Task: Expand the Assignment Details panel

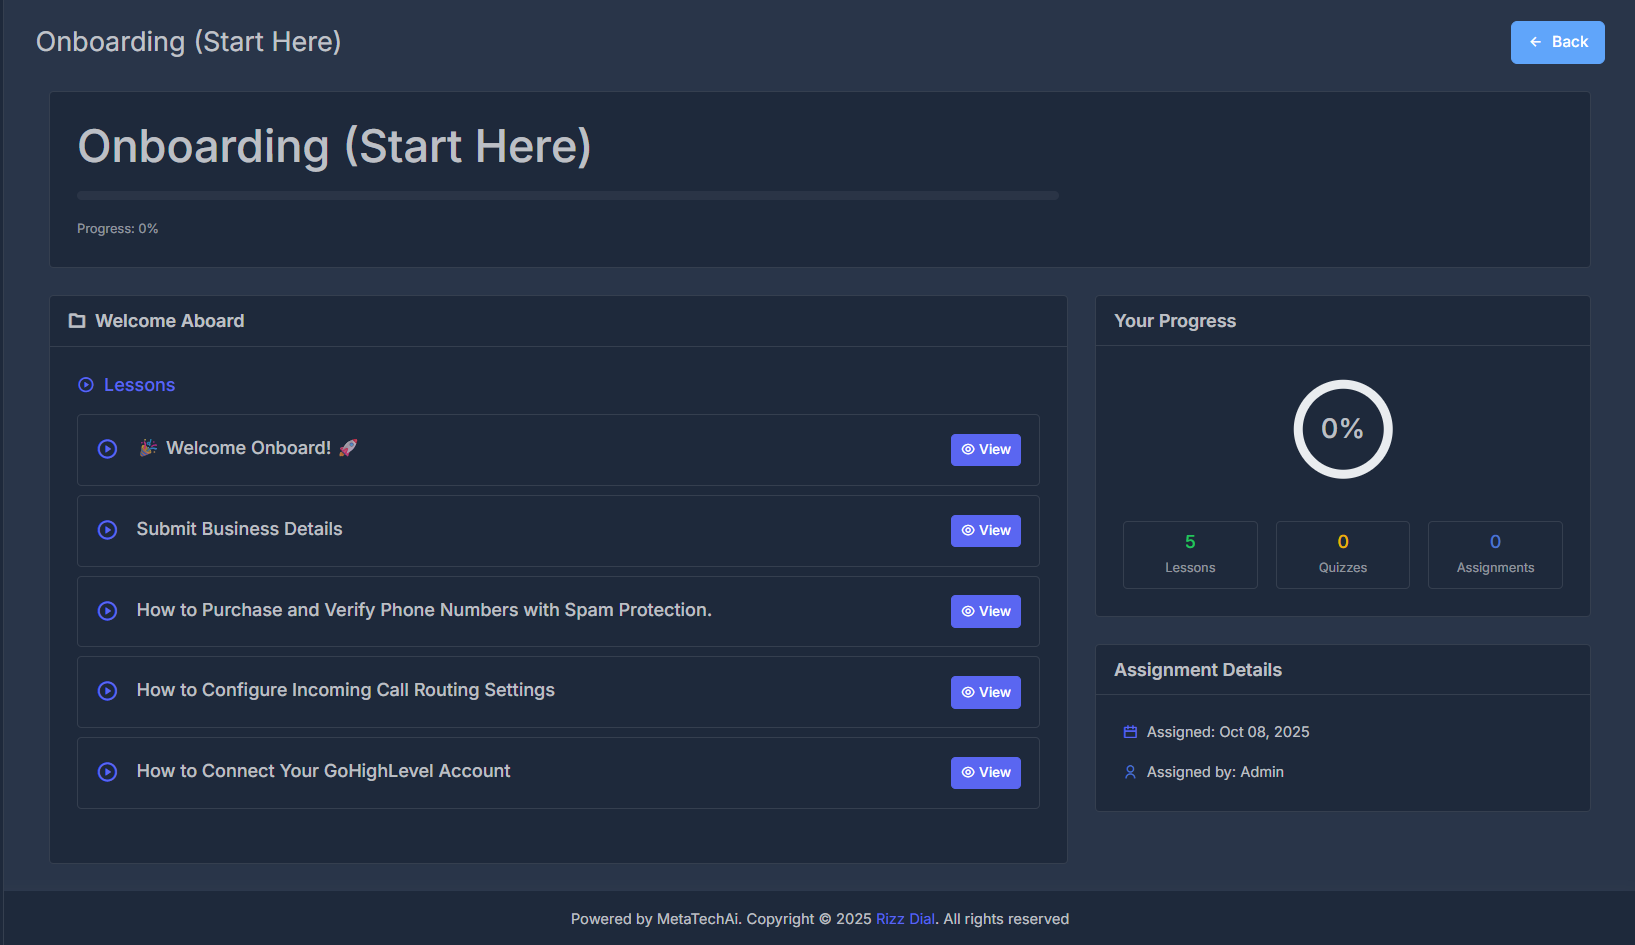Action: point(1197,669)
